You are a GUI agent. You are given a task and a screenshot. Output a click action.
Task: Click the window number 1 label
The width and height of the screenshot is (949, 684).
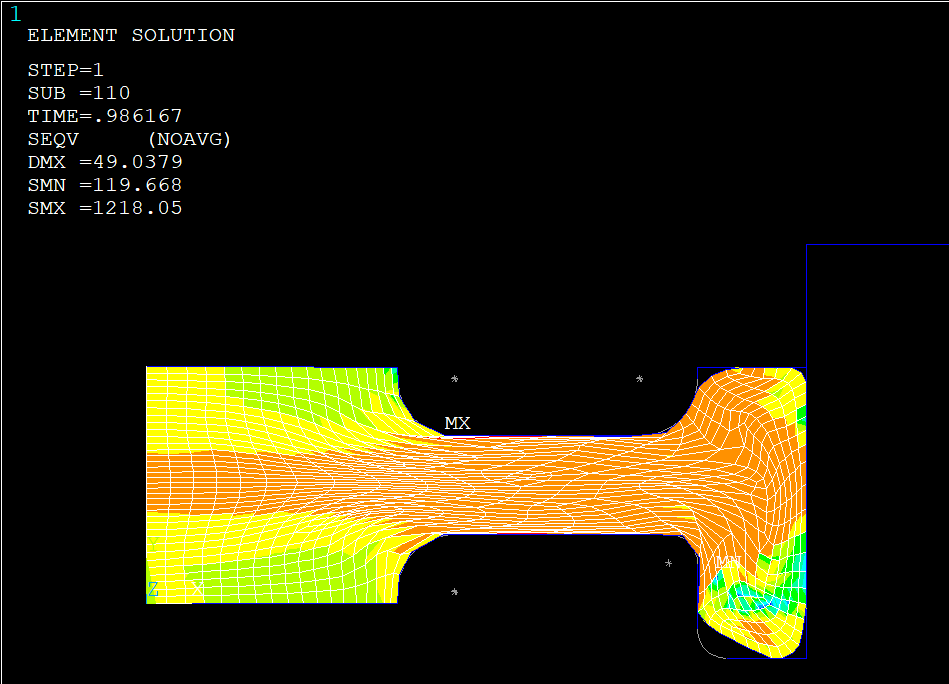tap(16, 14)
